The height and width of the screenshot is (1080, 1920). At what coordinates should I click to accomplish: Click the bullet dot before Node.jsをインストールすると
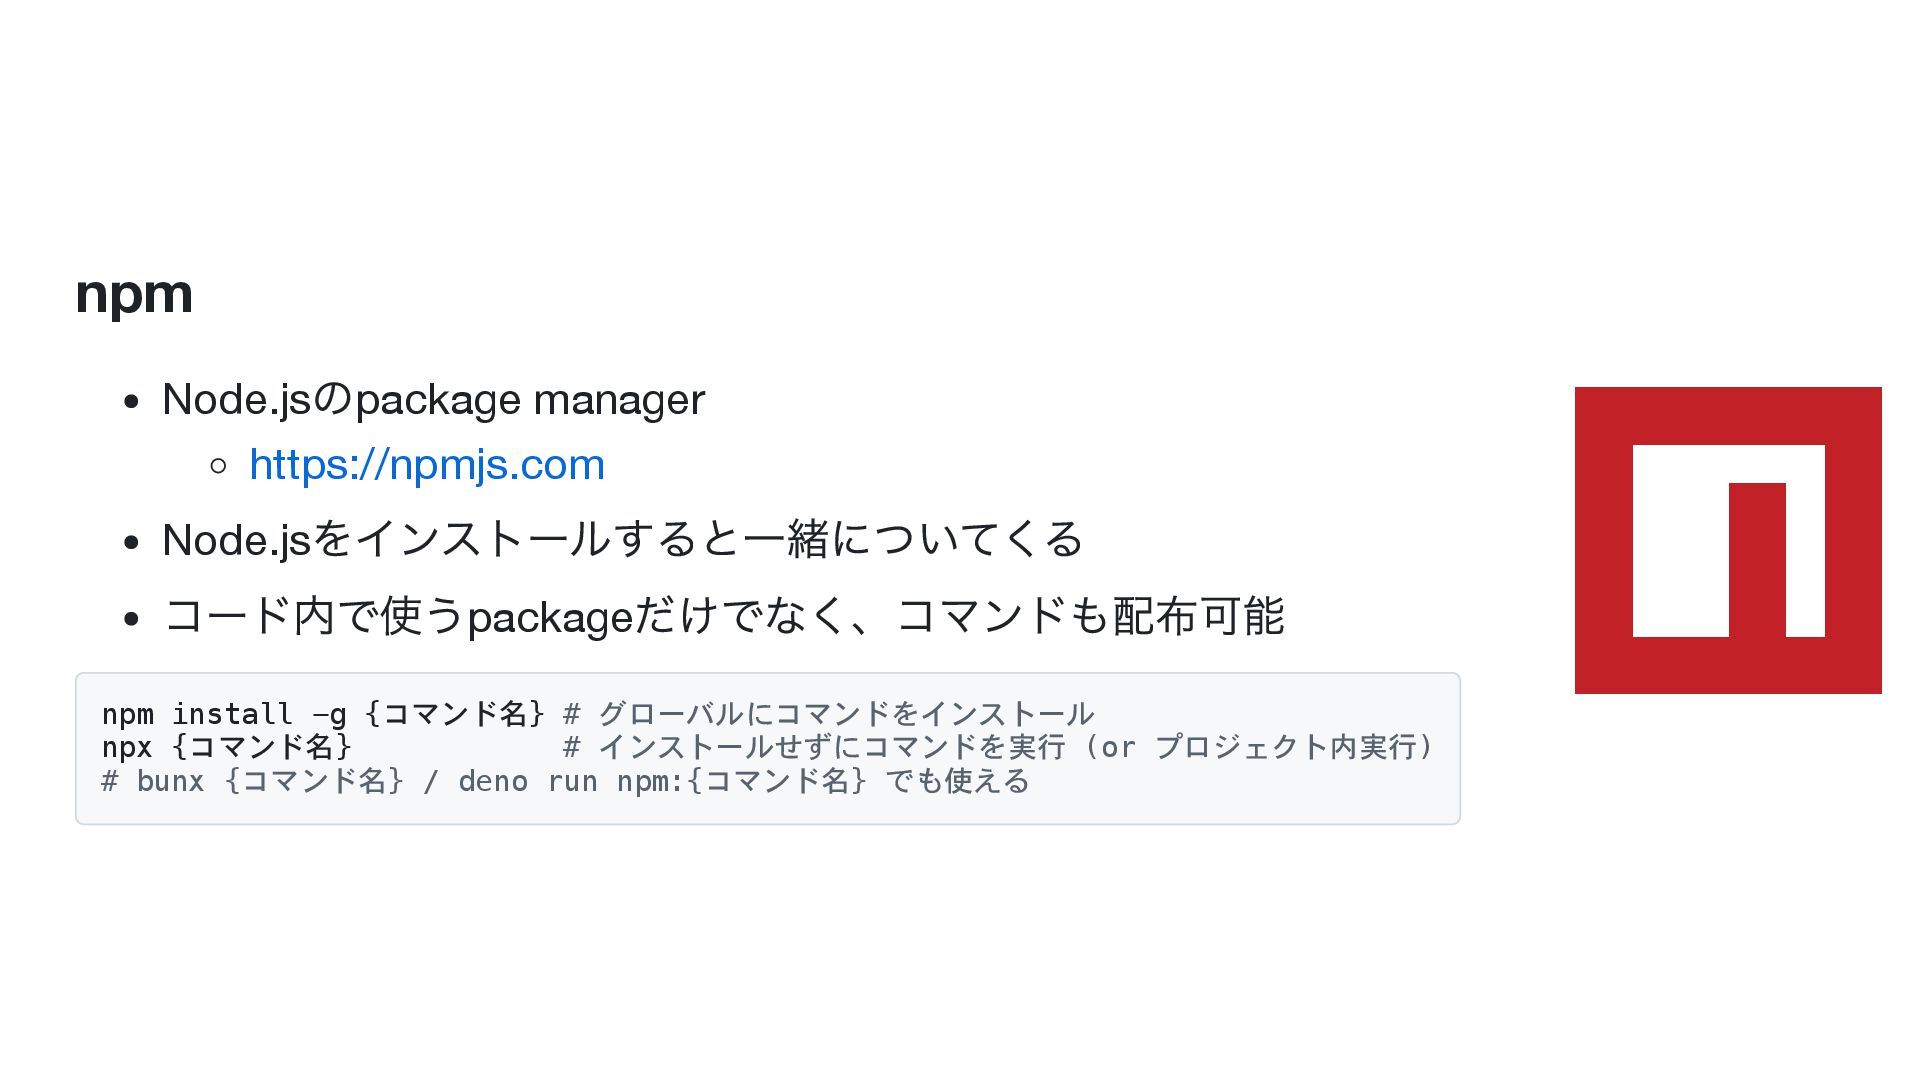[x=132, y=542]
